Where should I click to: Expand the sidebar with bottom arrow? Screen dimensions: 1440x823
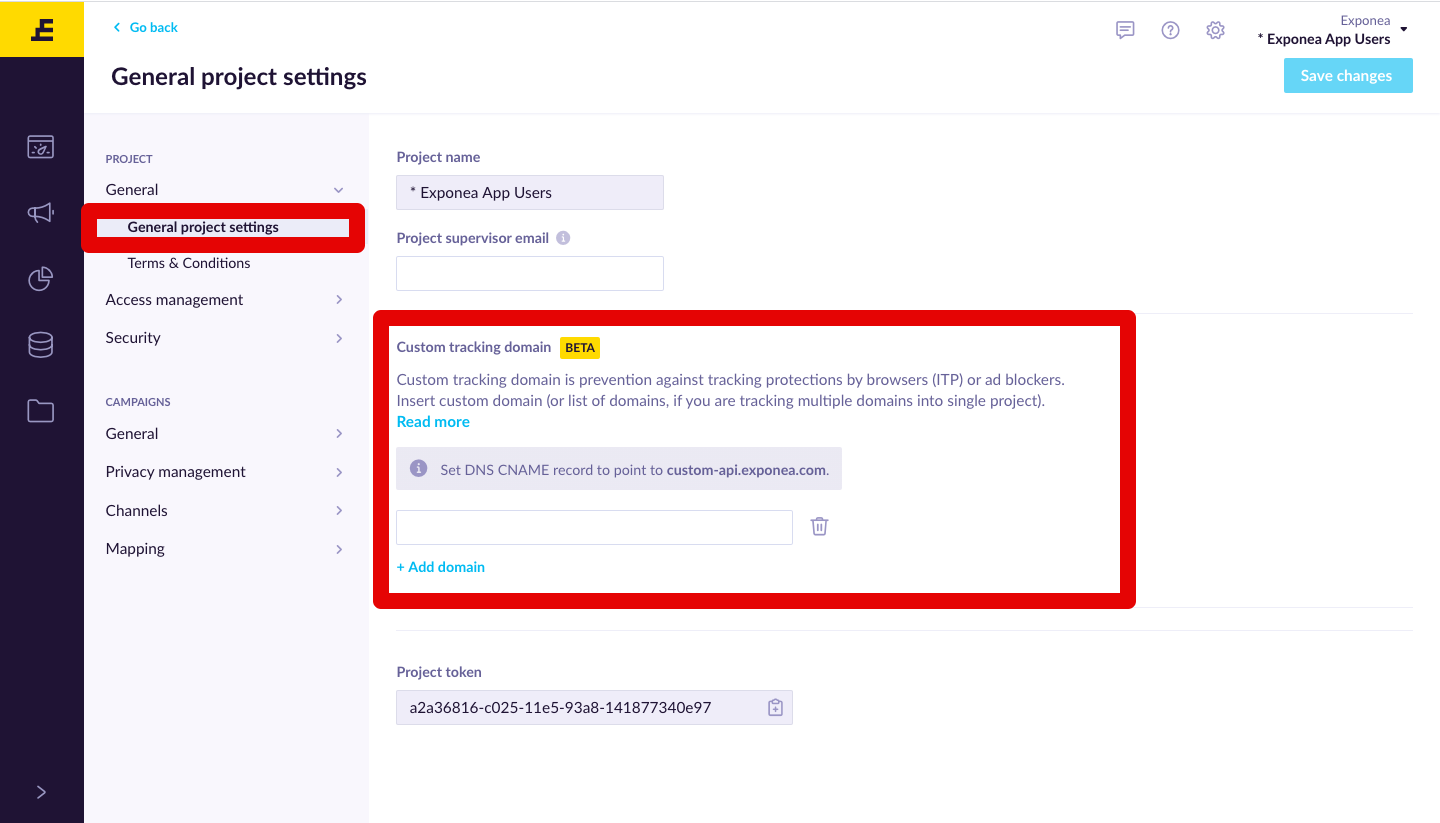(41, 792)
